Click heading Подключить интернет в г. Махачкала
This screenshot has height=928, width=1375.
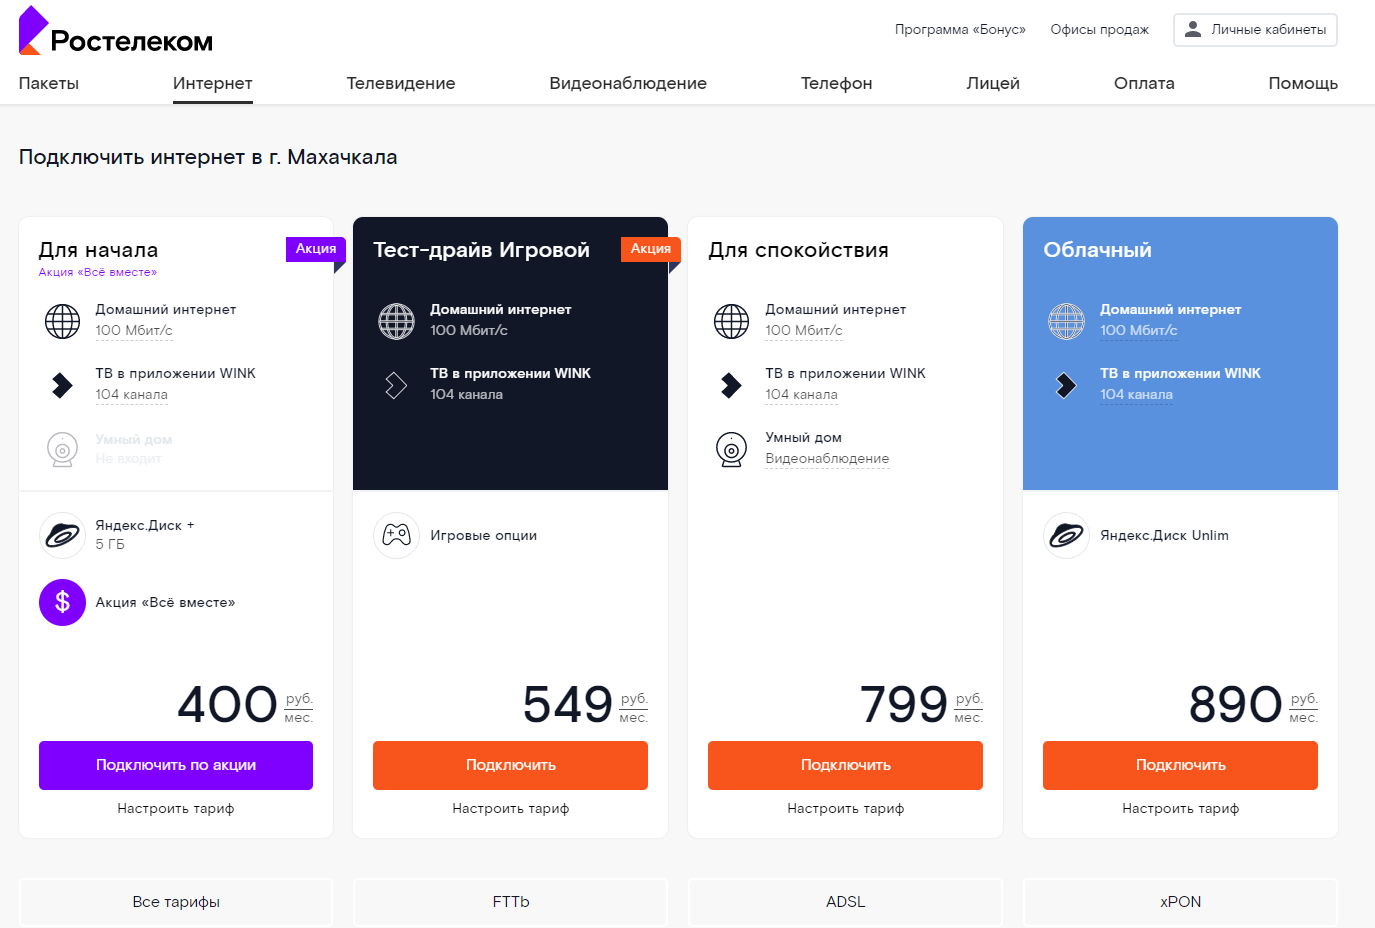click(208, 157)
